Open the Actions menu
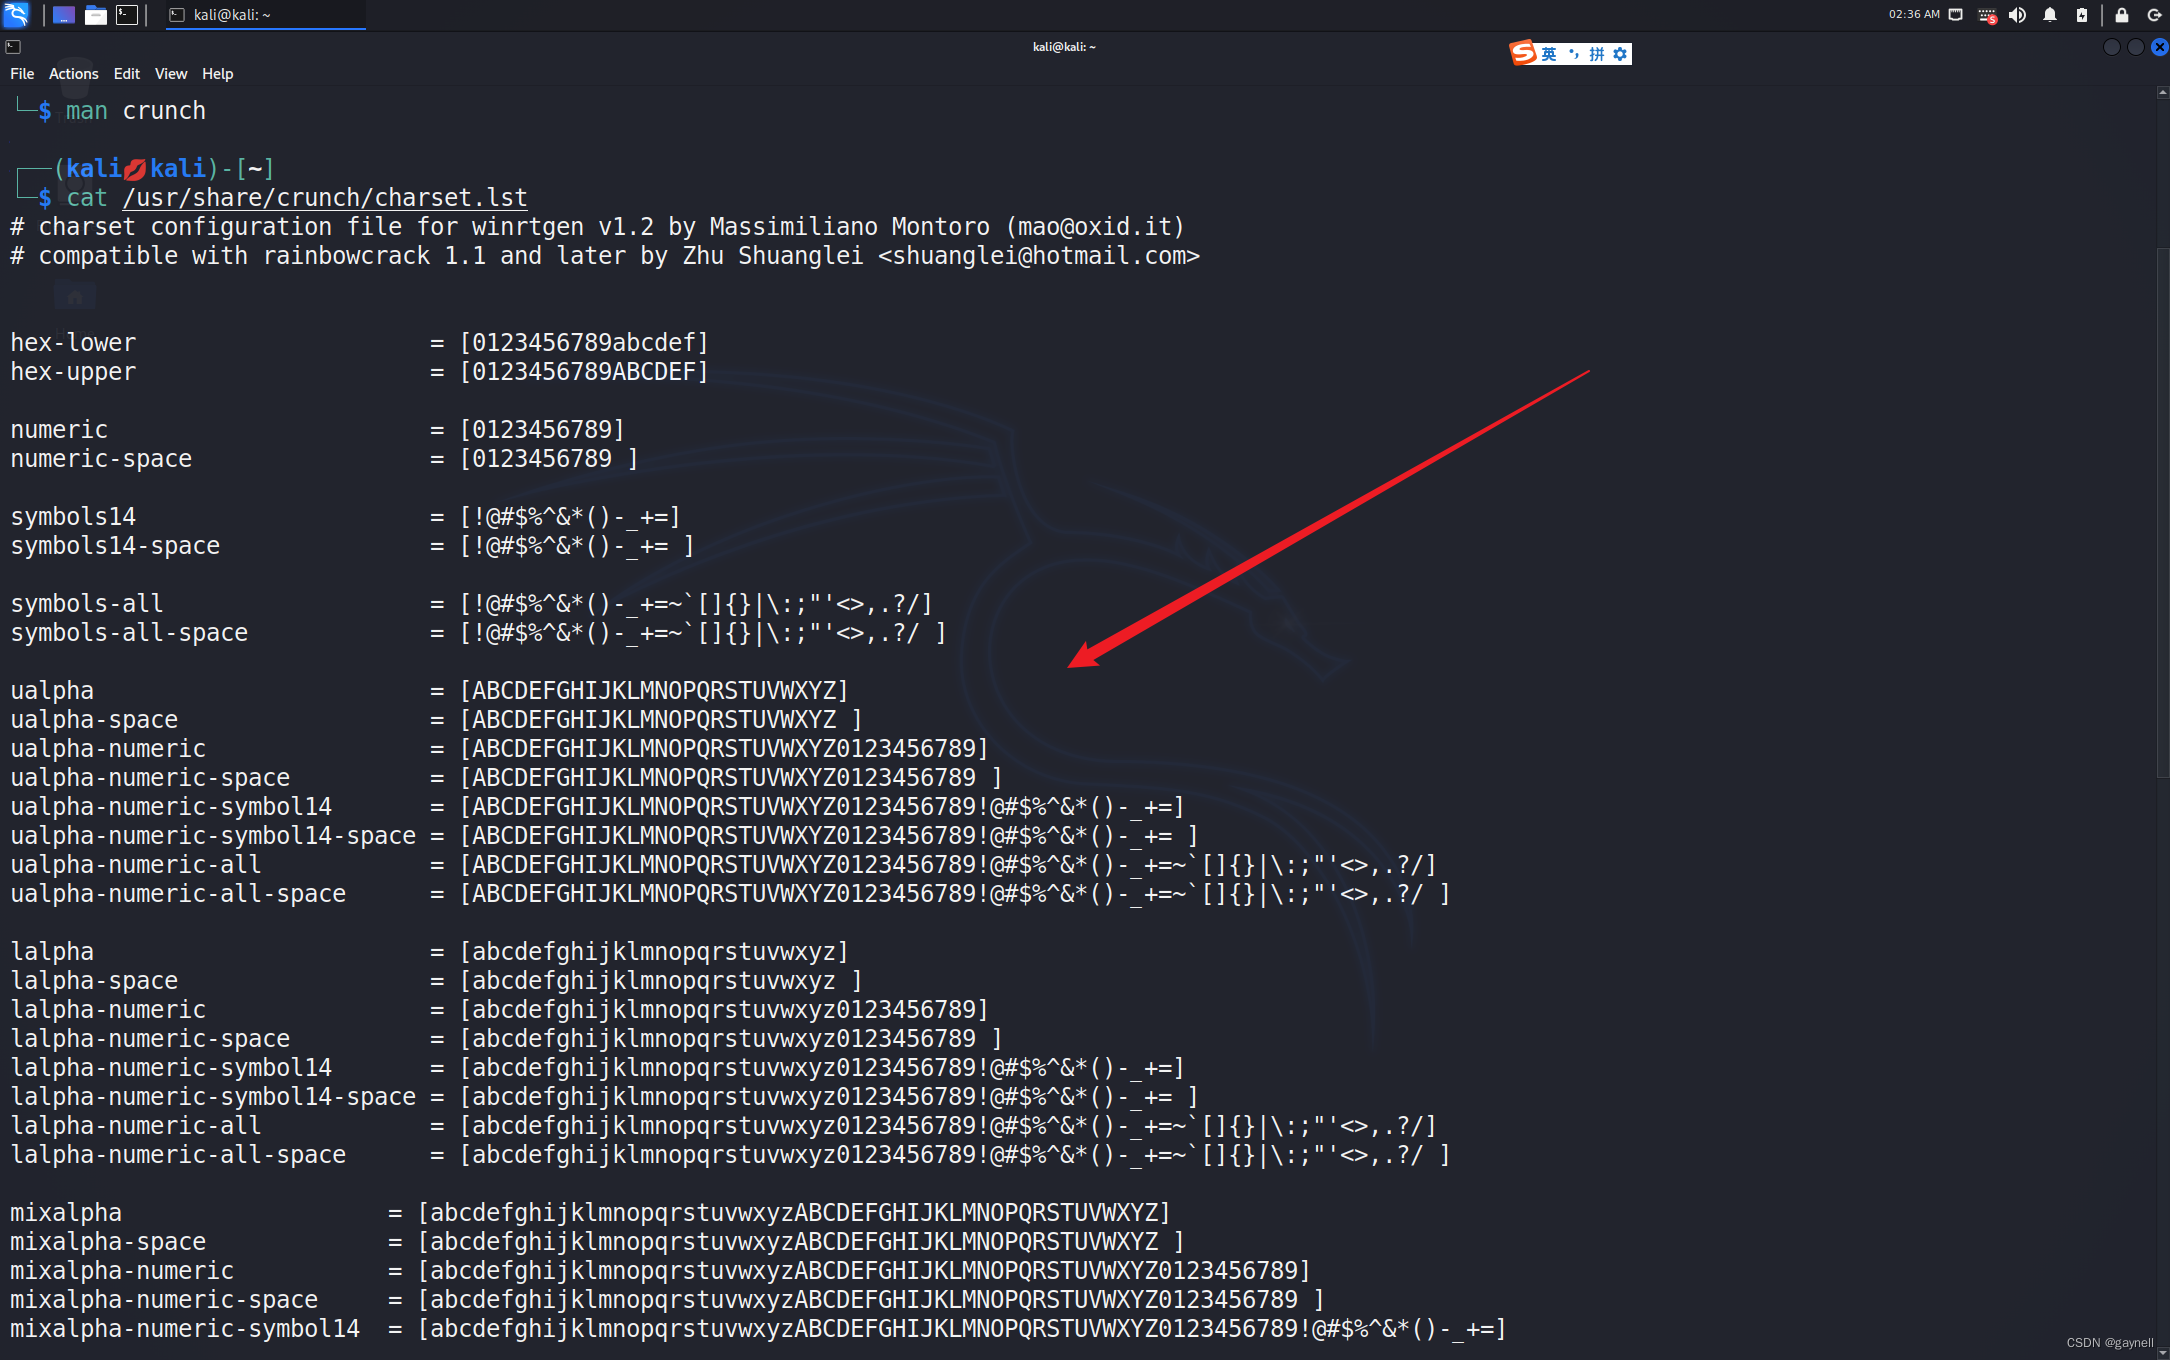 [74, 74]
